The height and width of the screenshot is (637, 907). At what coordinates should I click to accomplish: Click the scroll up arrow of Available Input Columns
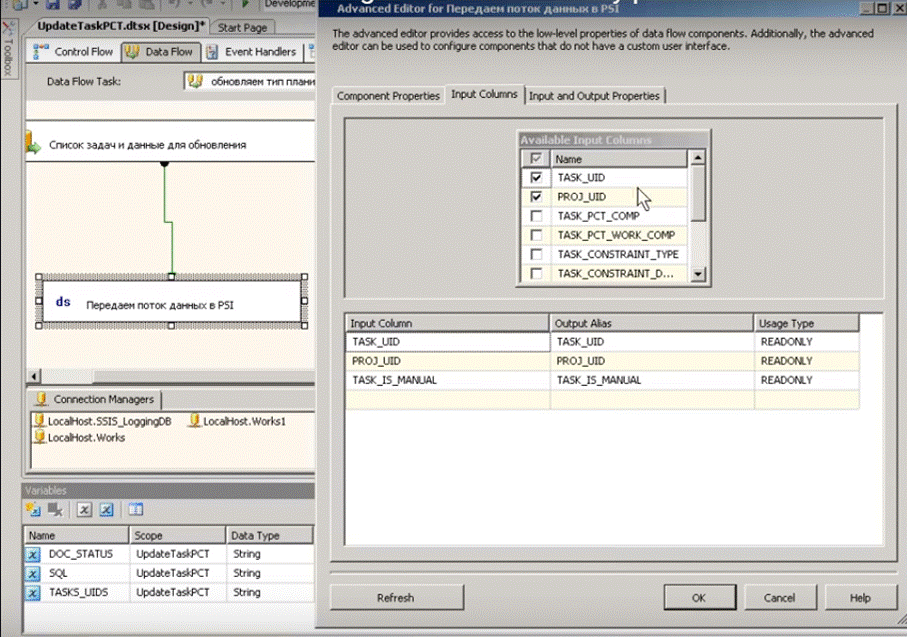click(698, 158)
